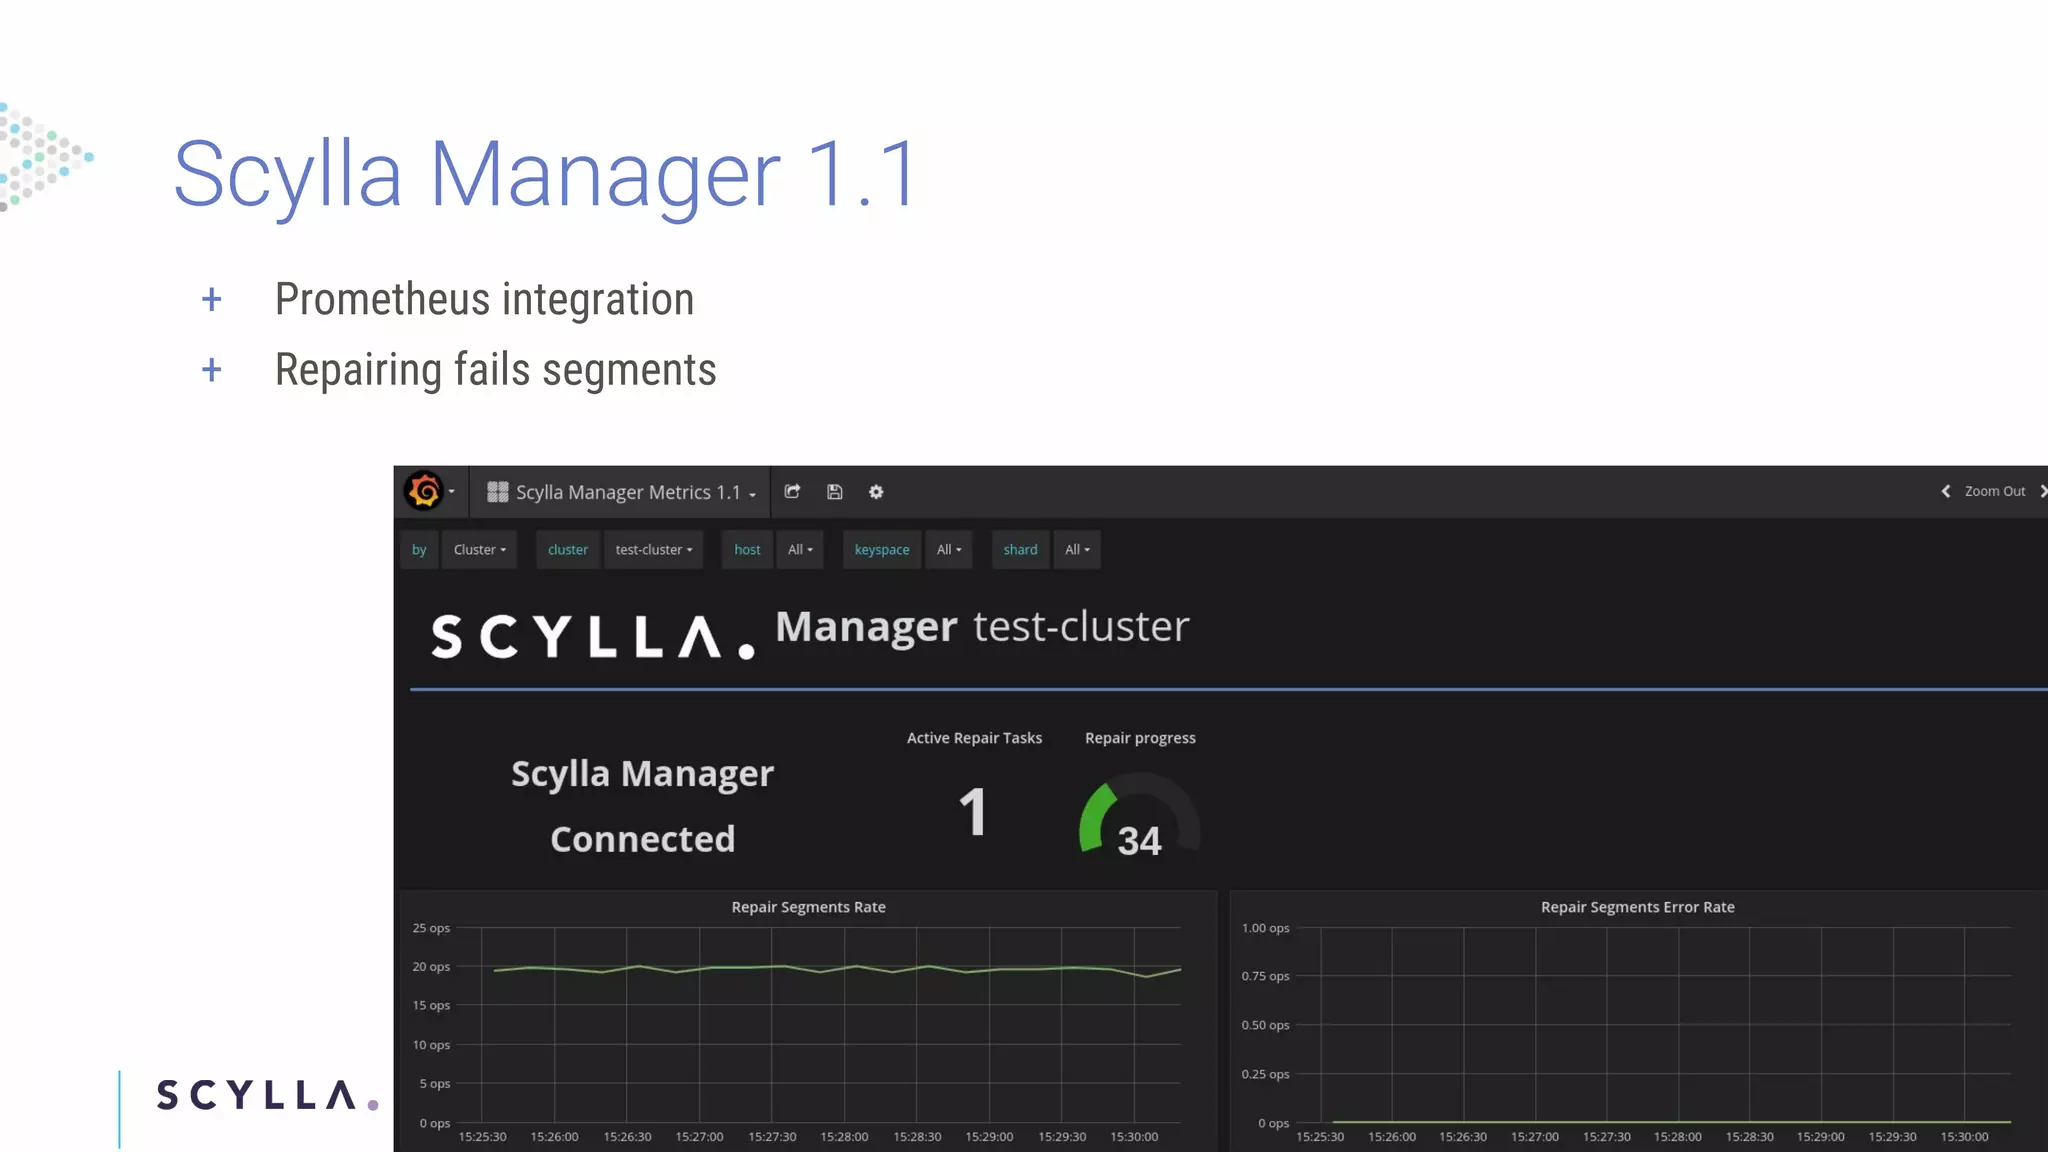Click 'Repairing fails segments' bullet text

point(495,370)
